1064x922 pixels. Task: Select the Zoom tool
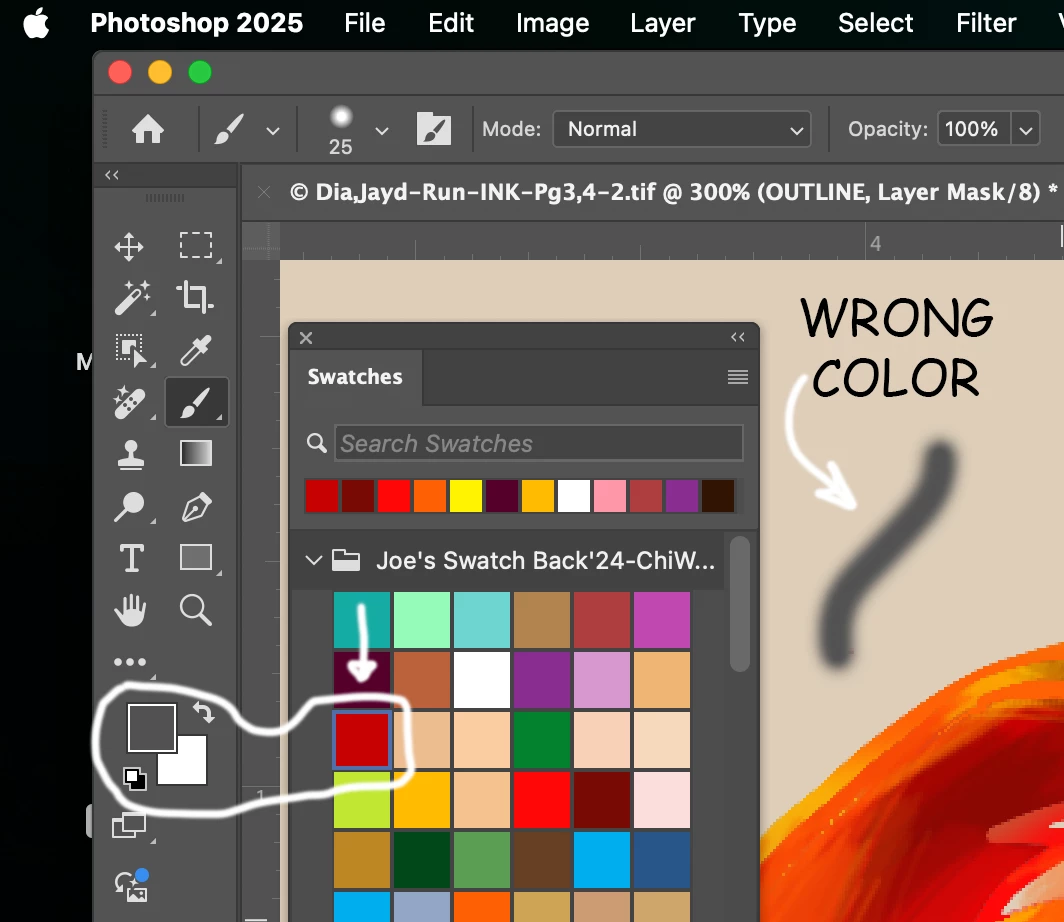[x=196, y=609]
